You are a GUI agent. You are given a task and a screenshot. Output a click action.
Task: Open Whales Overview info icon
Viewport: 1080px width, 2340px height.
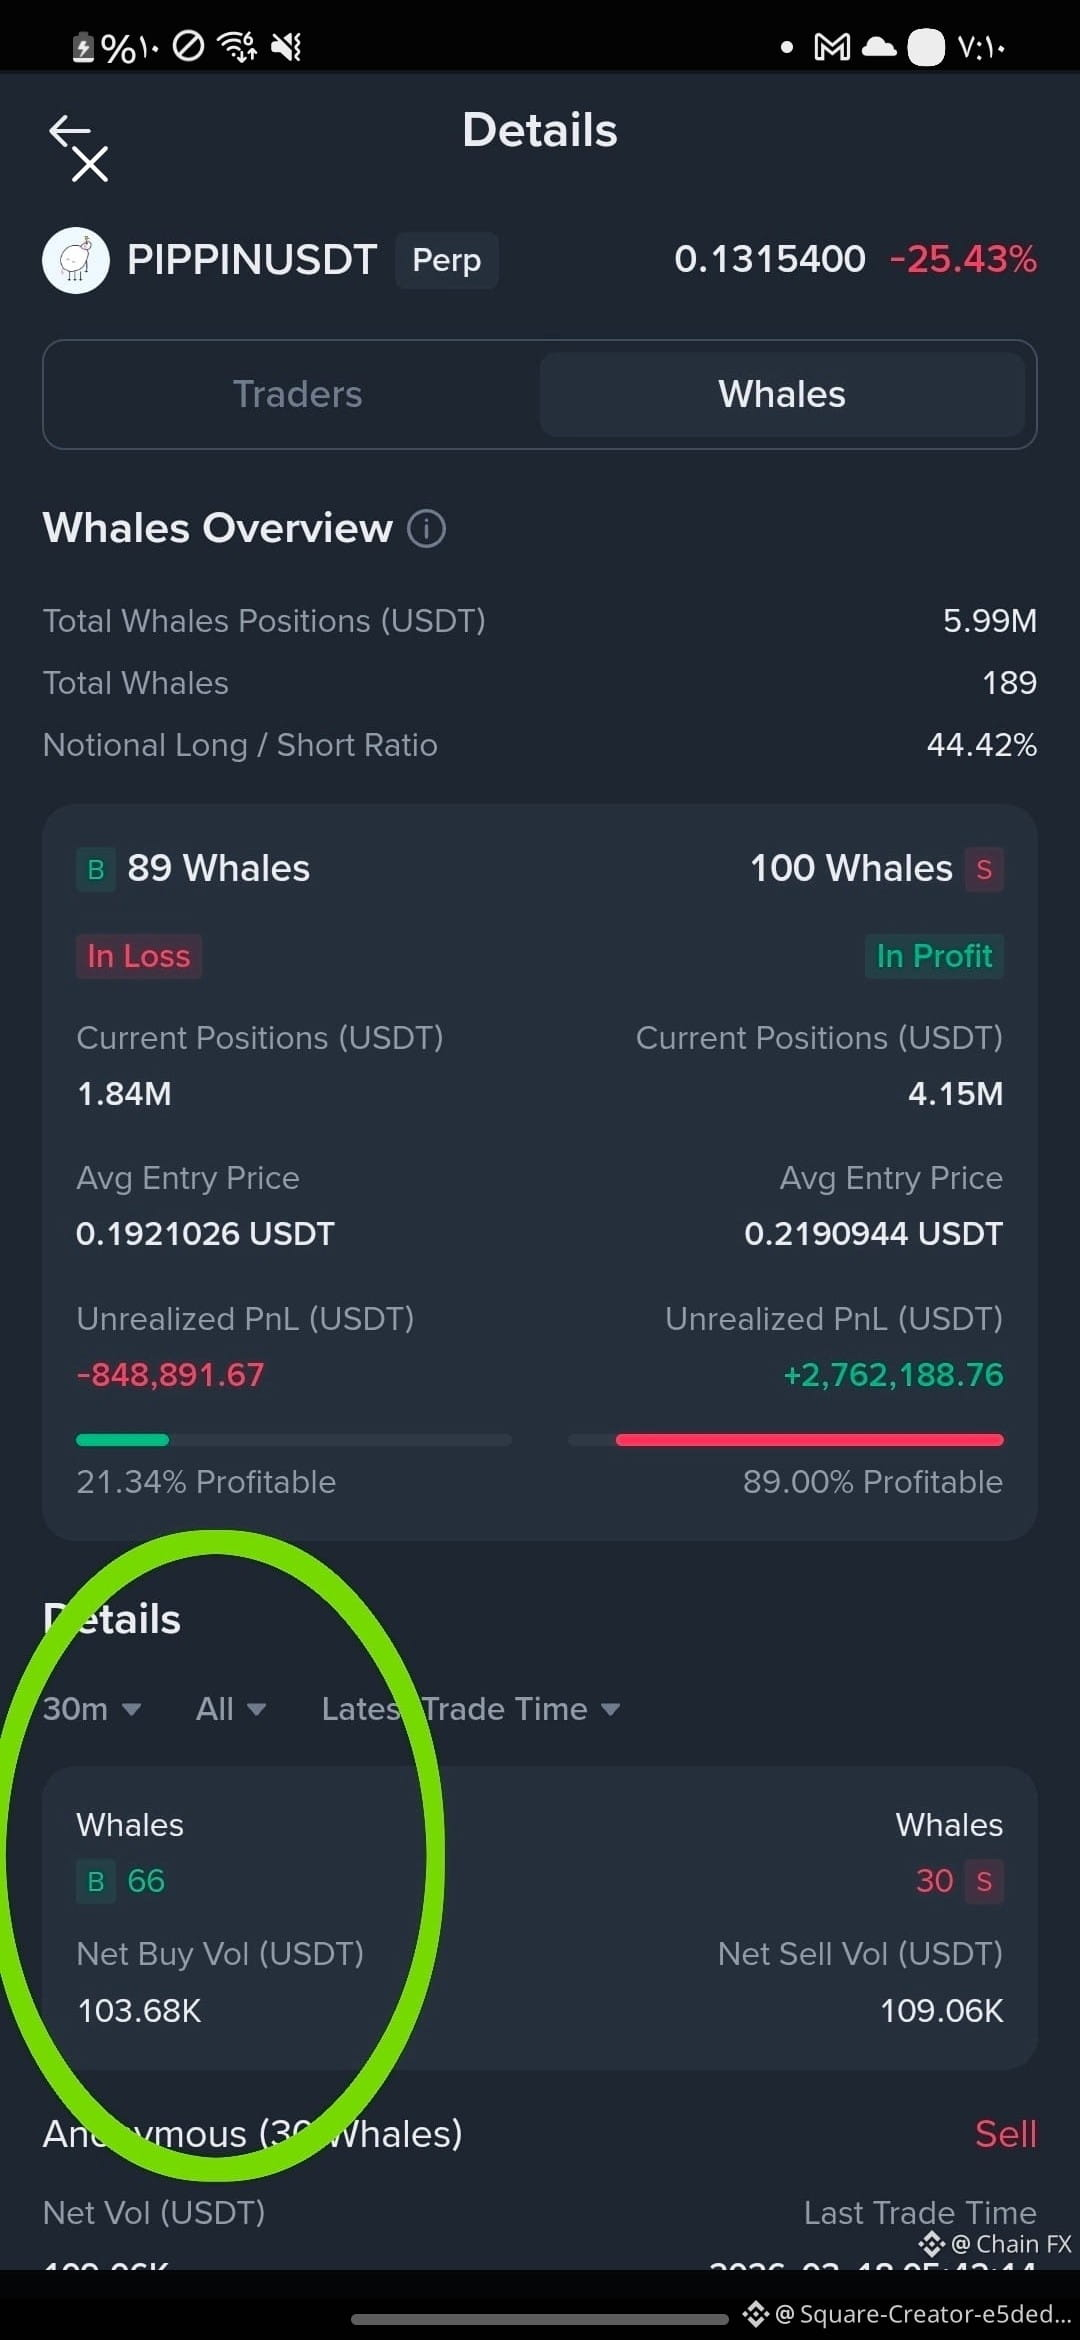(427, 528)
